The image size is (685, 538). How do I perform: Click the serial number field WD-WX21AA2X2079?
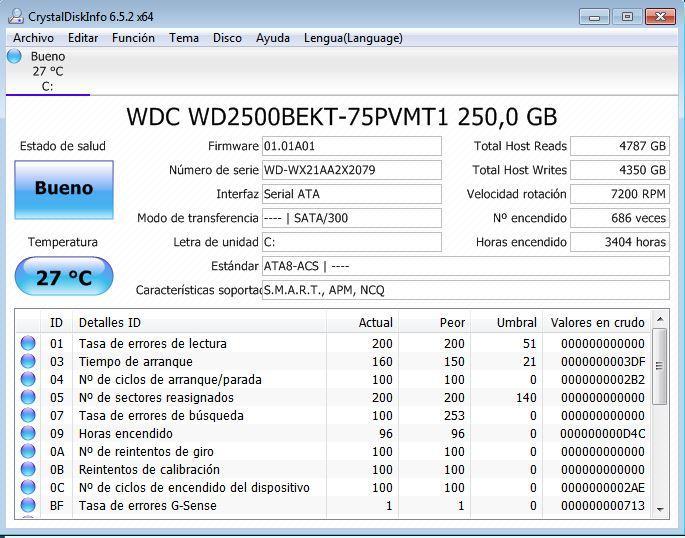pos(352,170)
